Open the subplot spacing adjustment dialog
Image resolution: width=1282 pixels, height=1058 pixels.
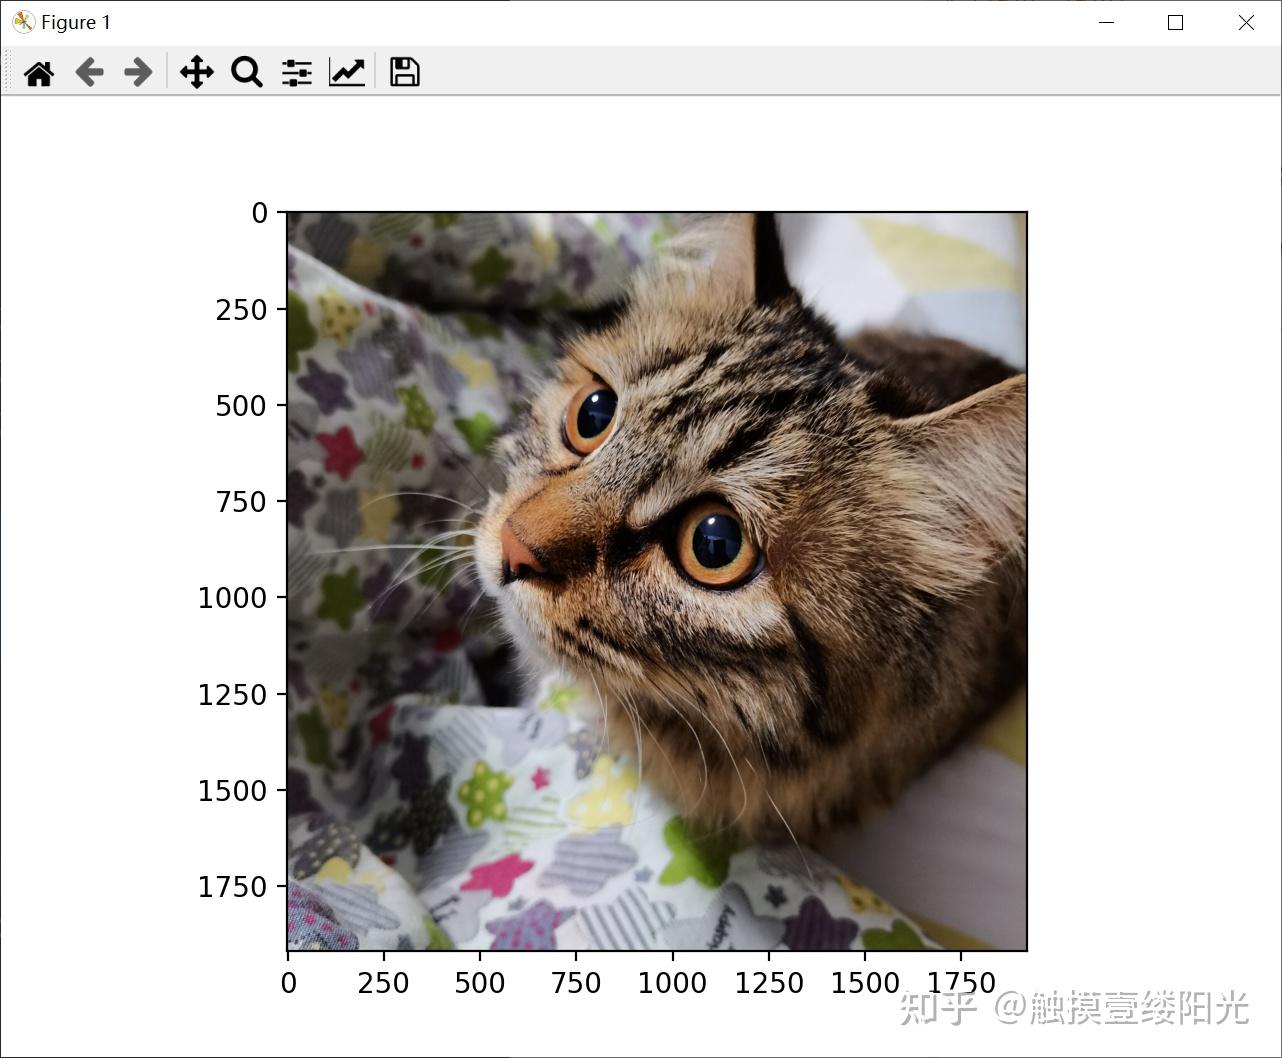pos(295,71)
